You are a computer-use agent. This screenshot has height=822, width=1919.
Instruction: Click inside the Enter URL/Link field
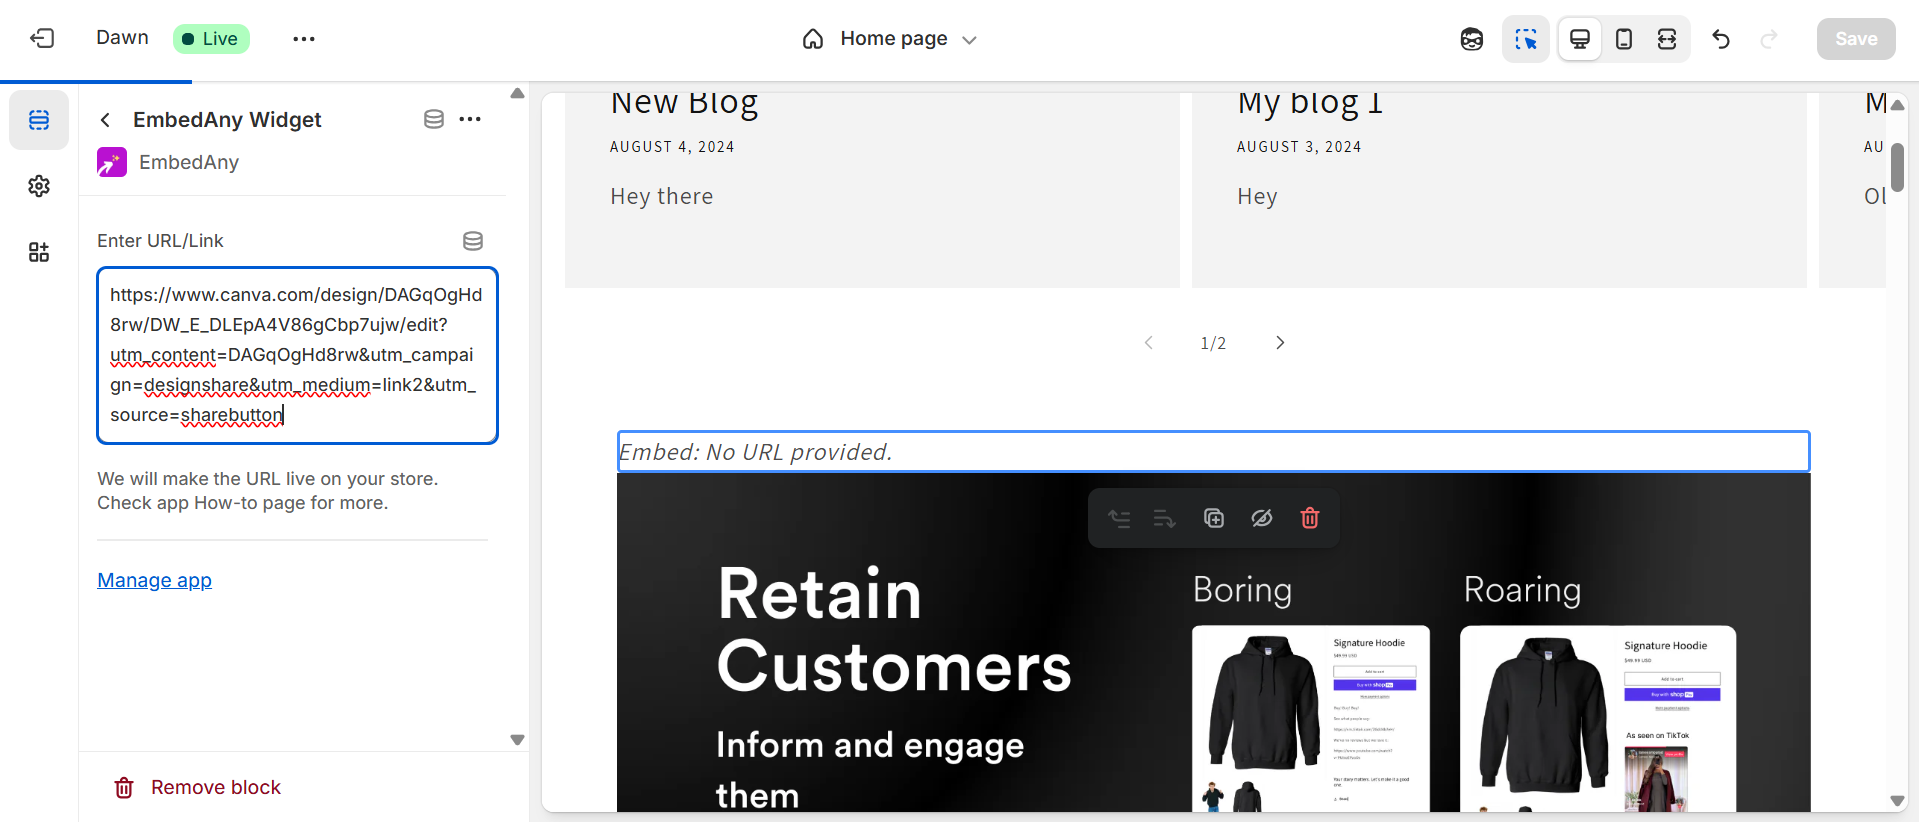point(297,355)
